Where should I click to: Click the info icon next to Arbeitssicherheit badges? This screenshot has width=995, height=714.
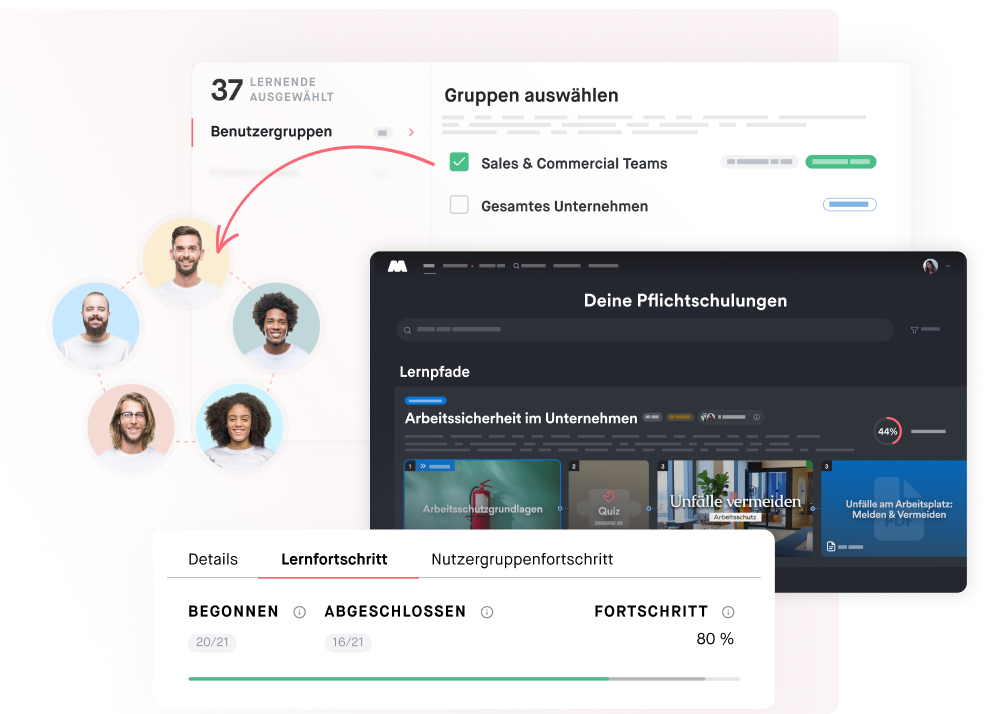(x=756, y=416)
